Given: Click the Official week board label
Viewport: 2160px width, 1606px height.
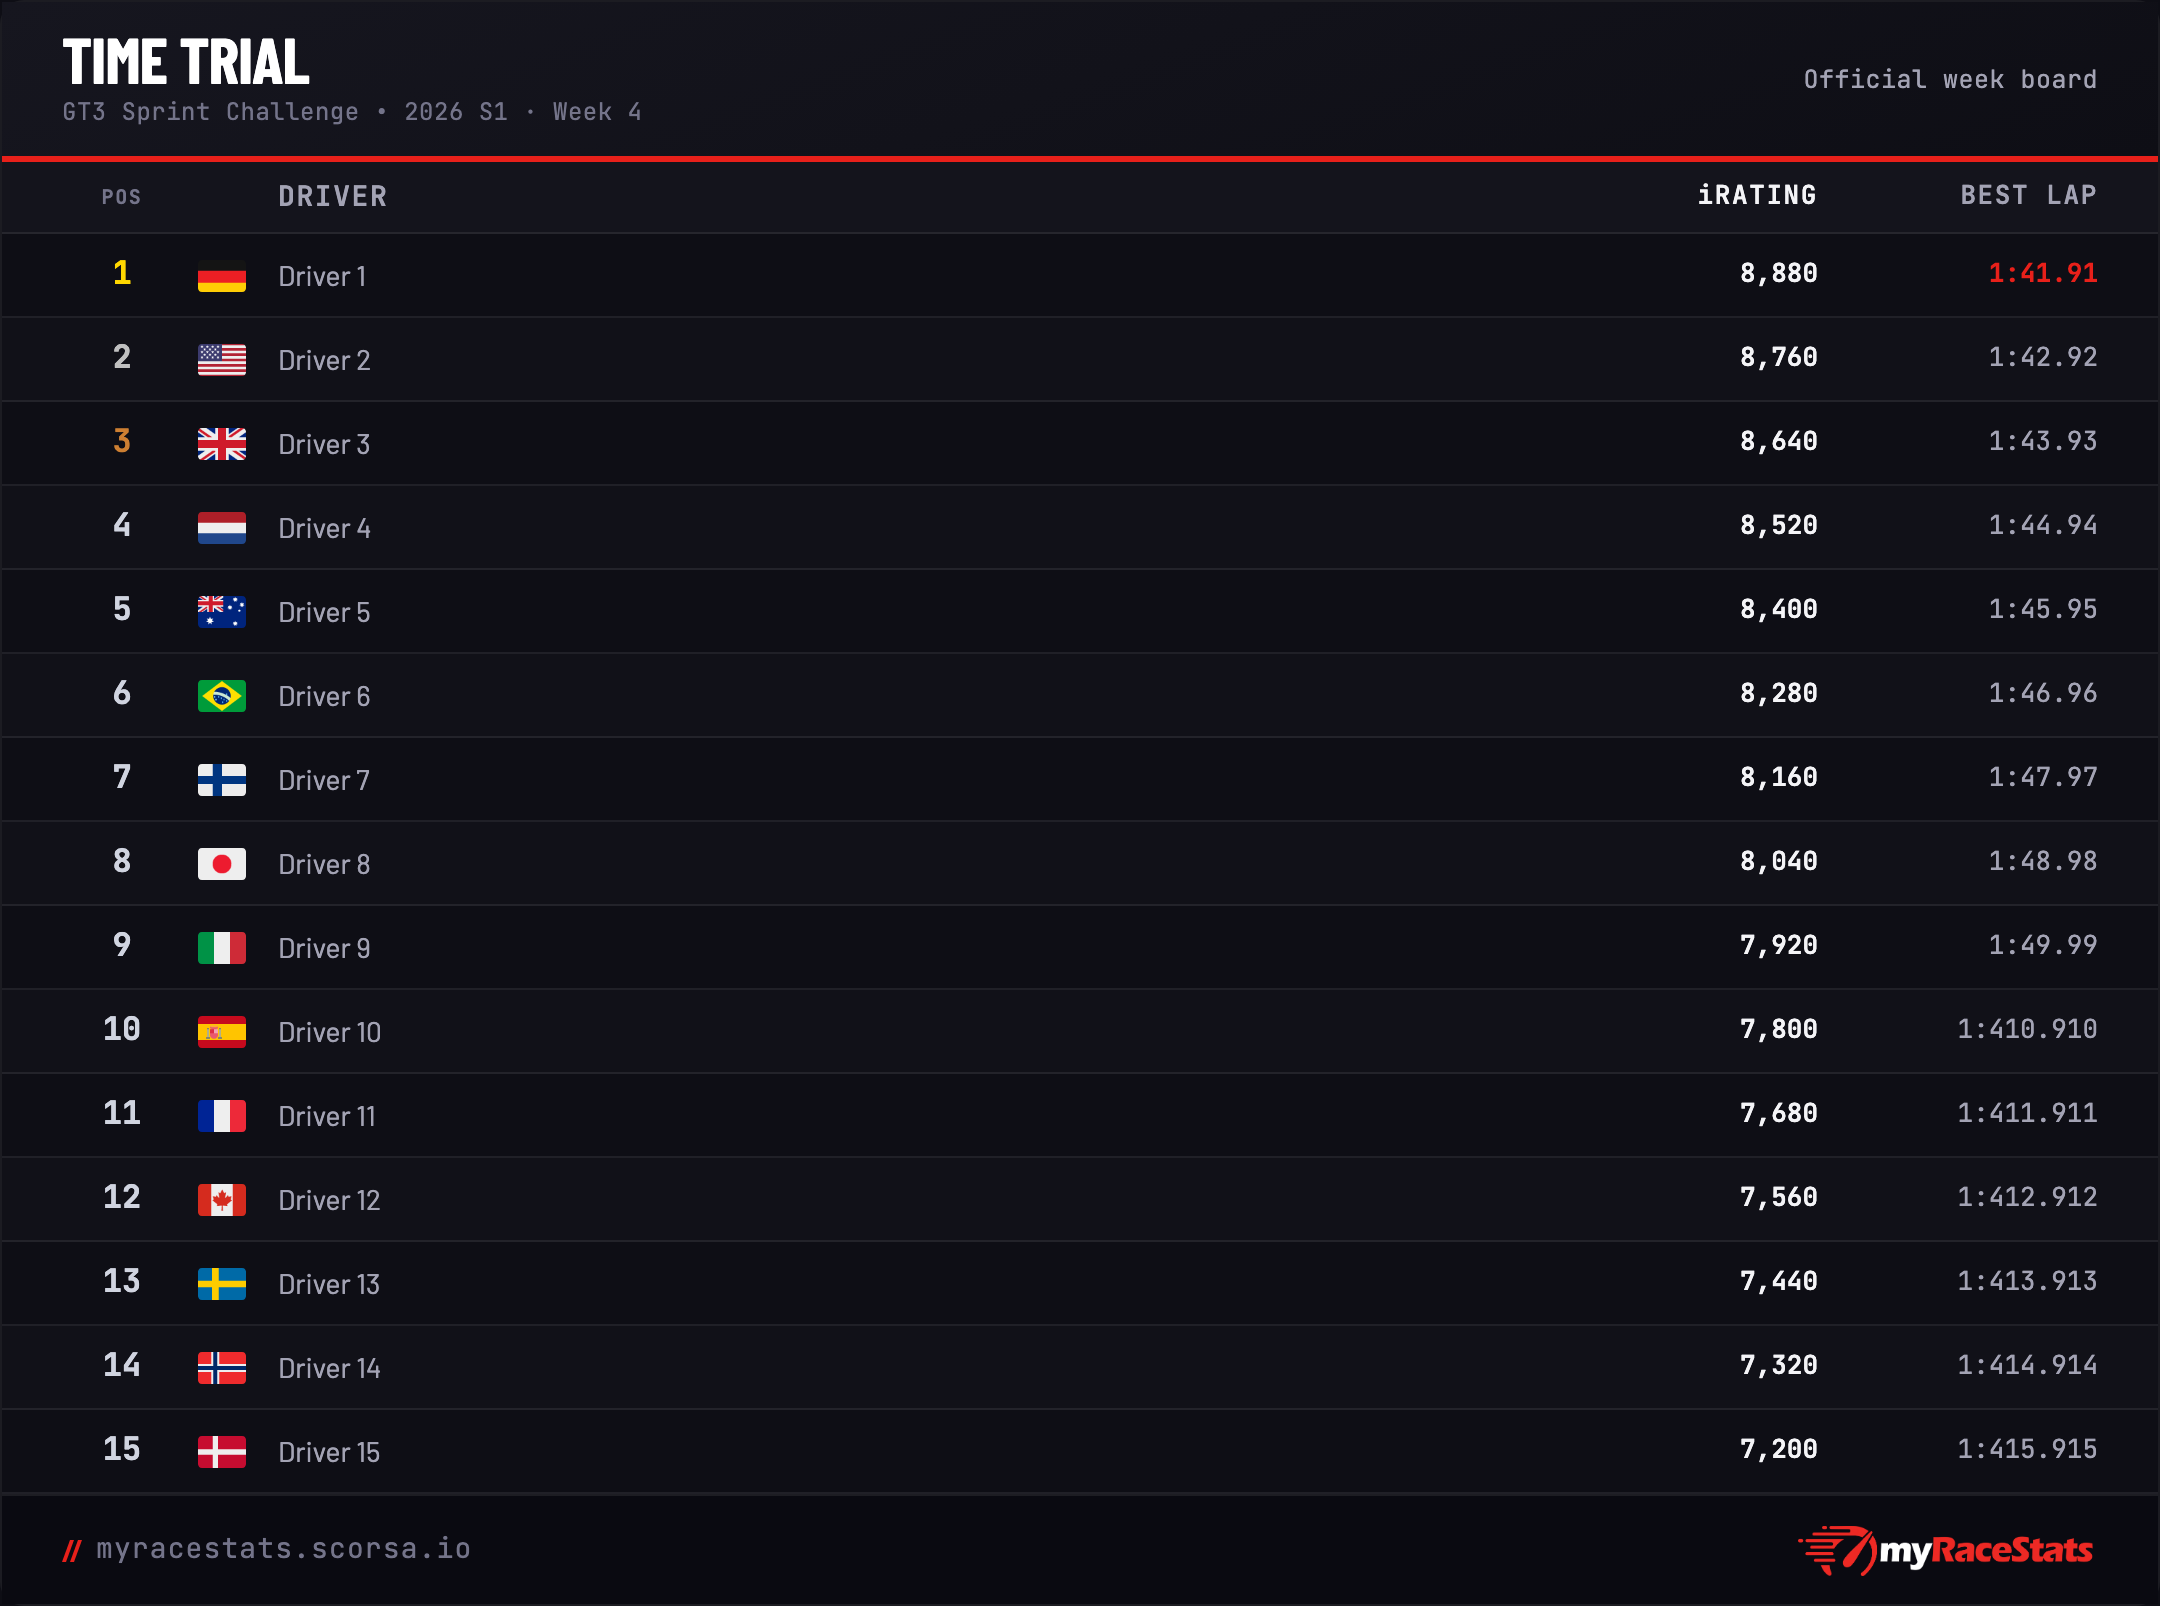Looking at the screenshot, I should tap(1950, 79).
